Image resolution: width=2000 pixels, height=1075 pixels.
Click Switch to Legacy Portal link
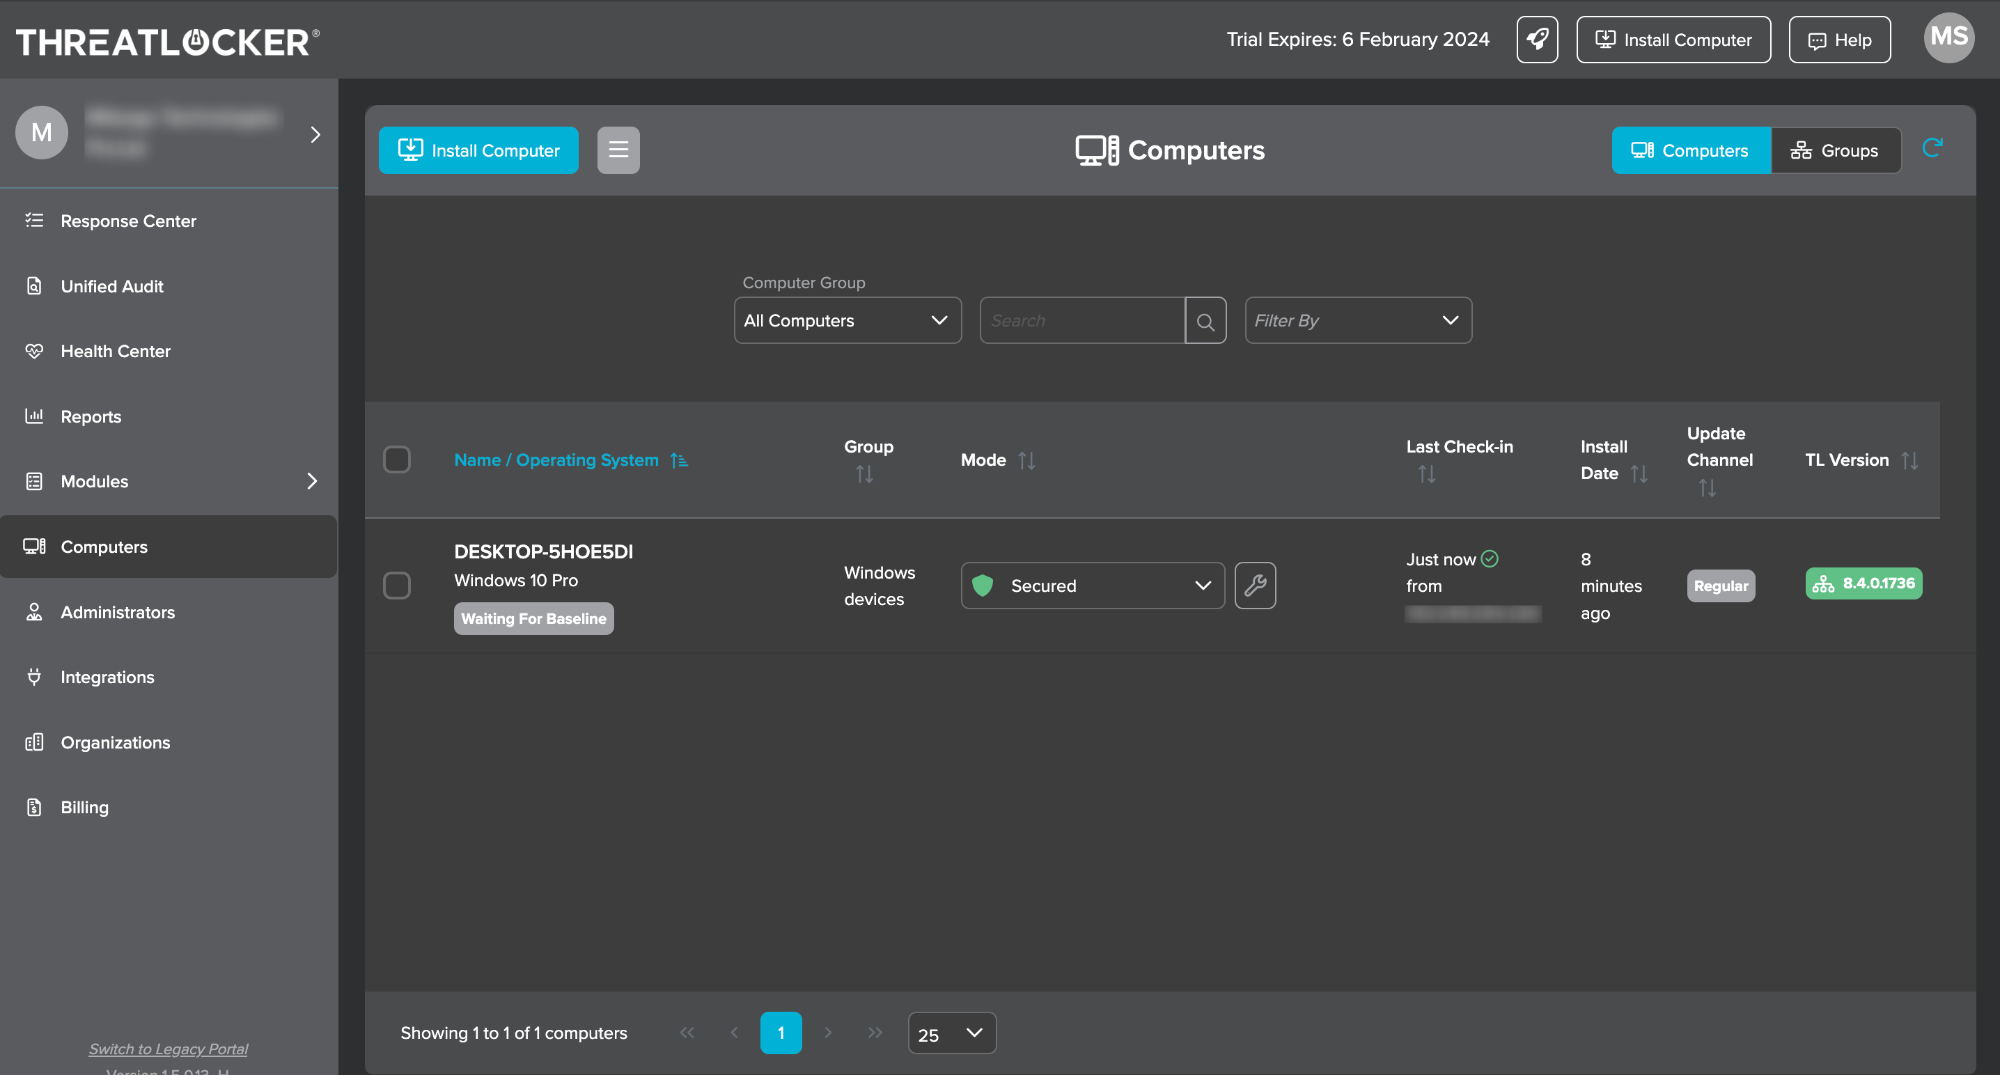(168, 1049)
